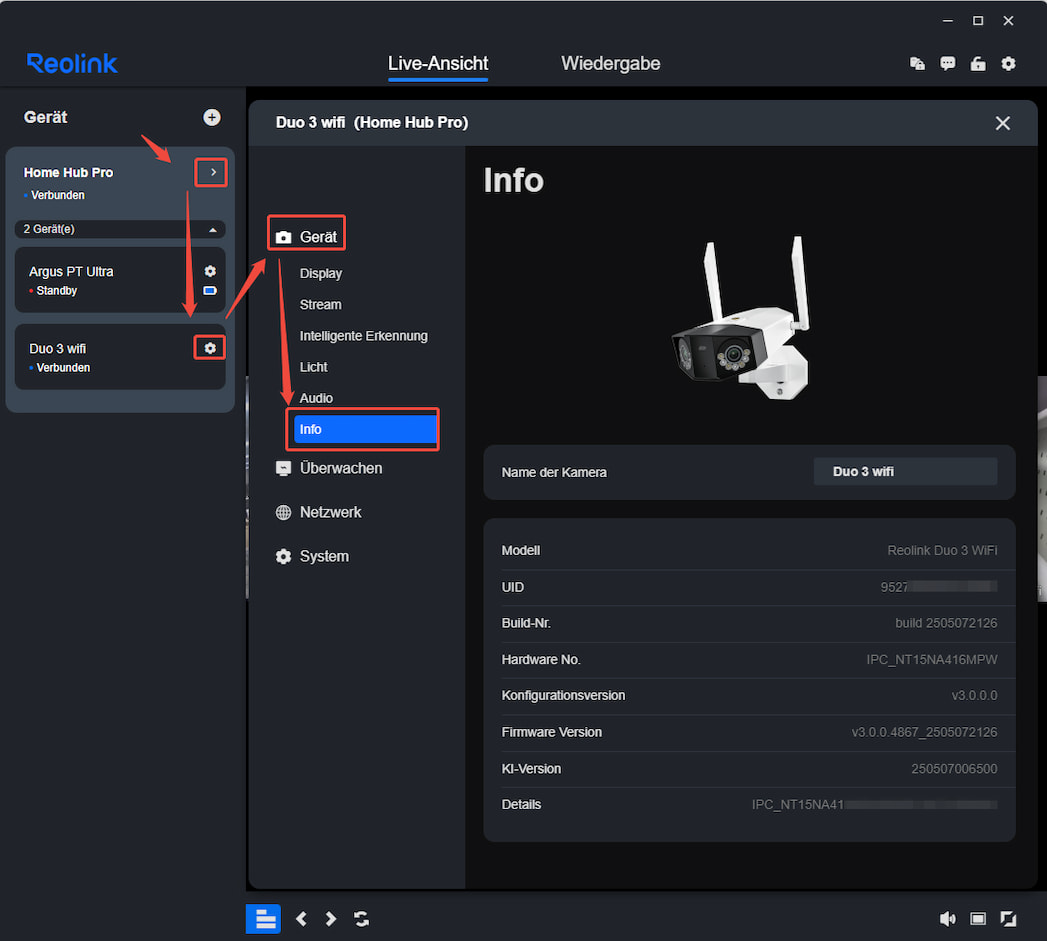Click Firmware Version v3.0.0.4867_2505072126
The width and height of the screenshot is (1047, 941).
924,733
